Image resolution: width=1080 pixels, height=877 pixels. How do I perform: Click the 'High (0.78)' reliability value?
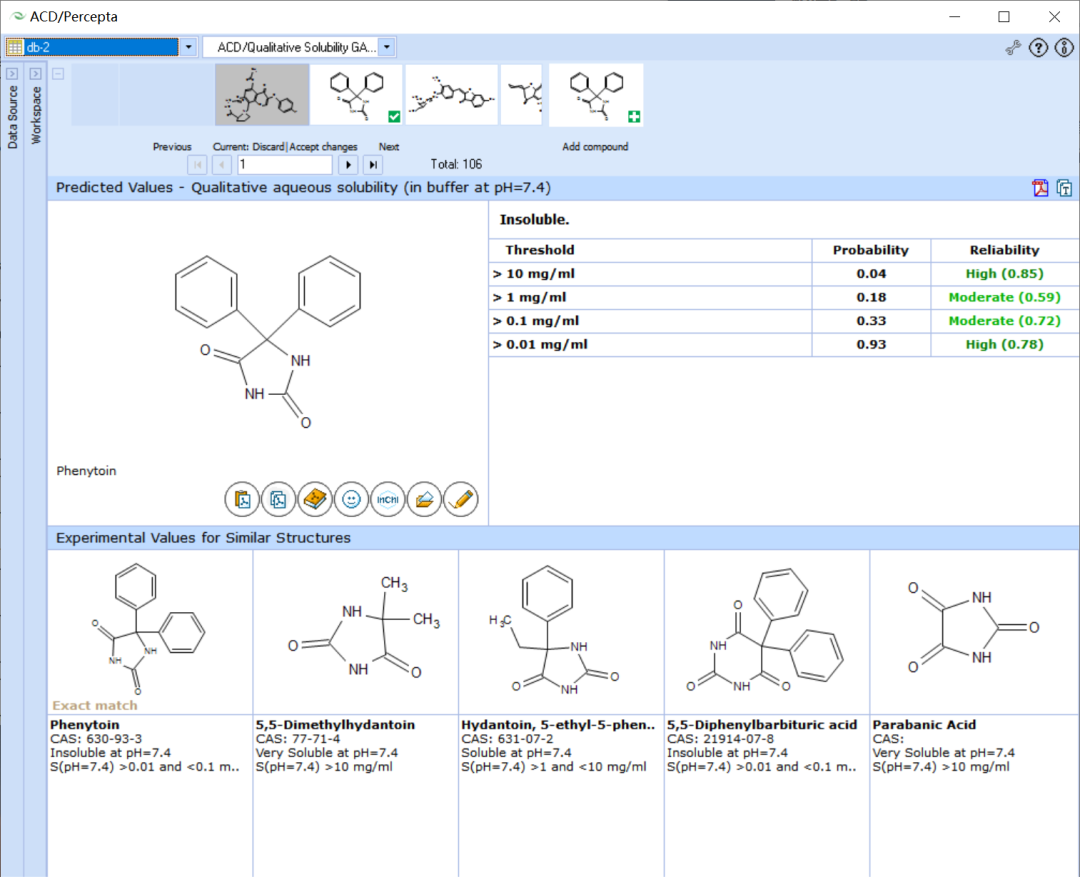(1004, 344)
